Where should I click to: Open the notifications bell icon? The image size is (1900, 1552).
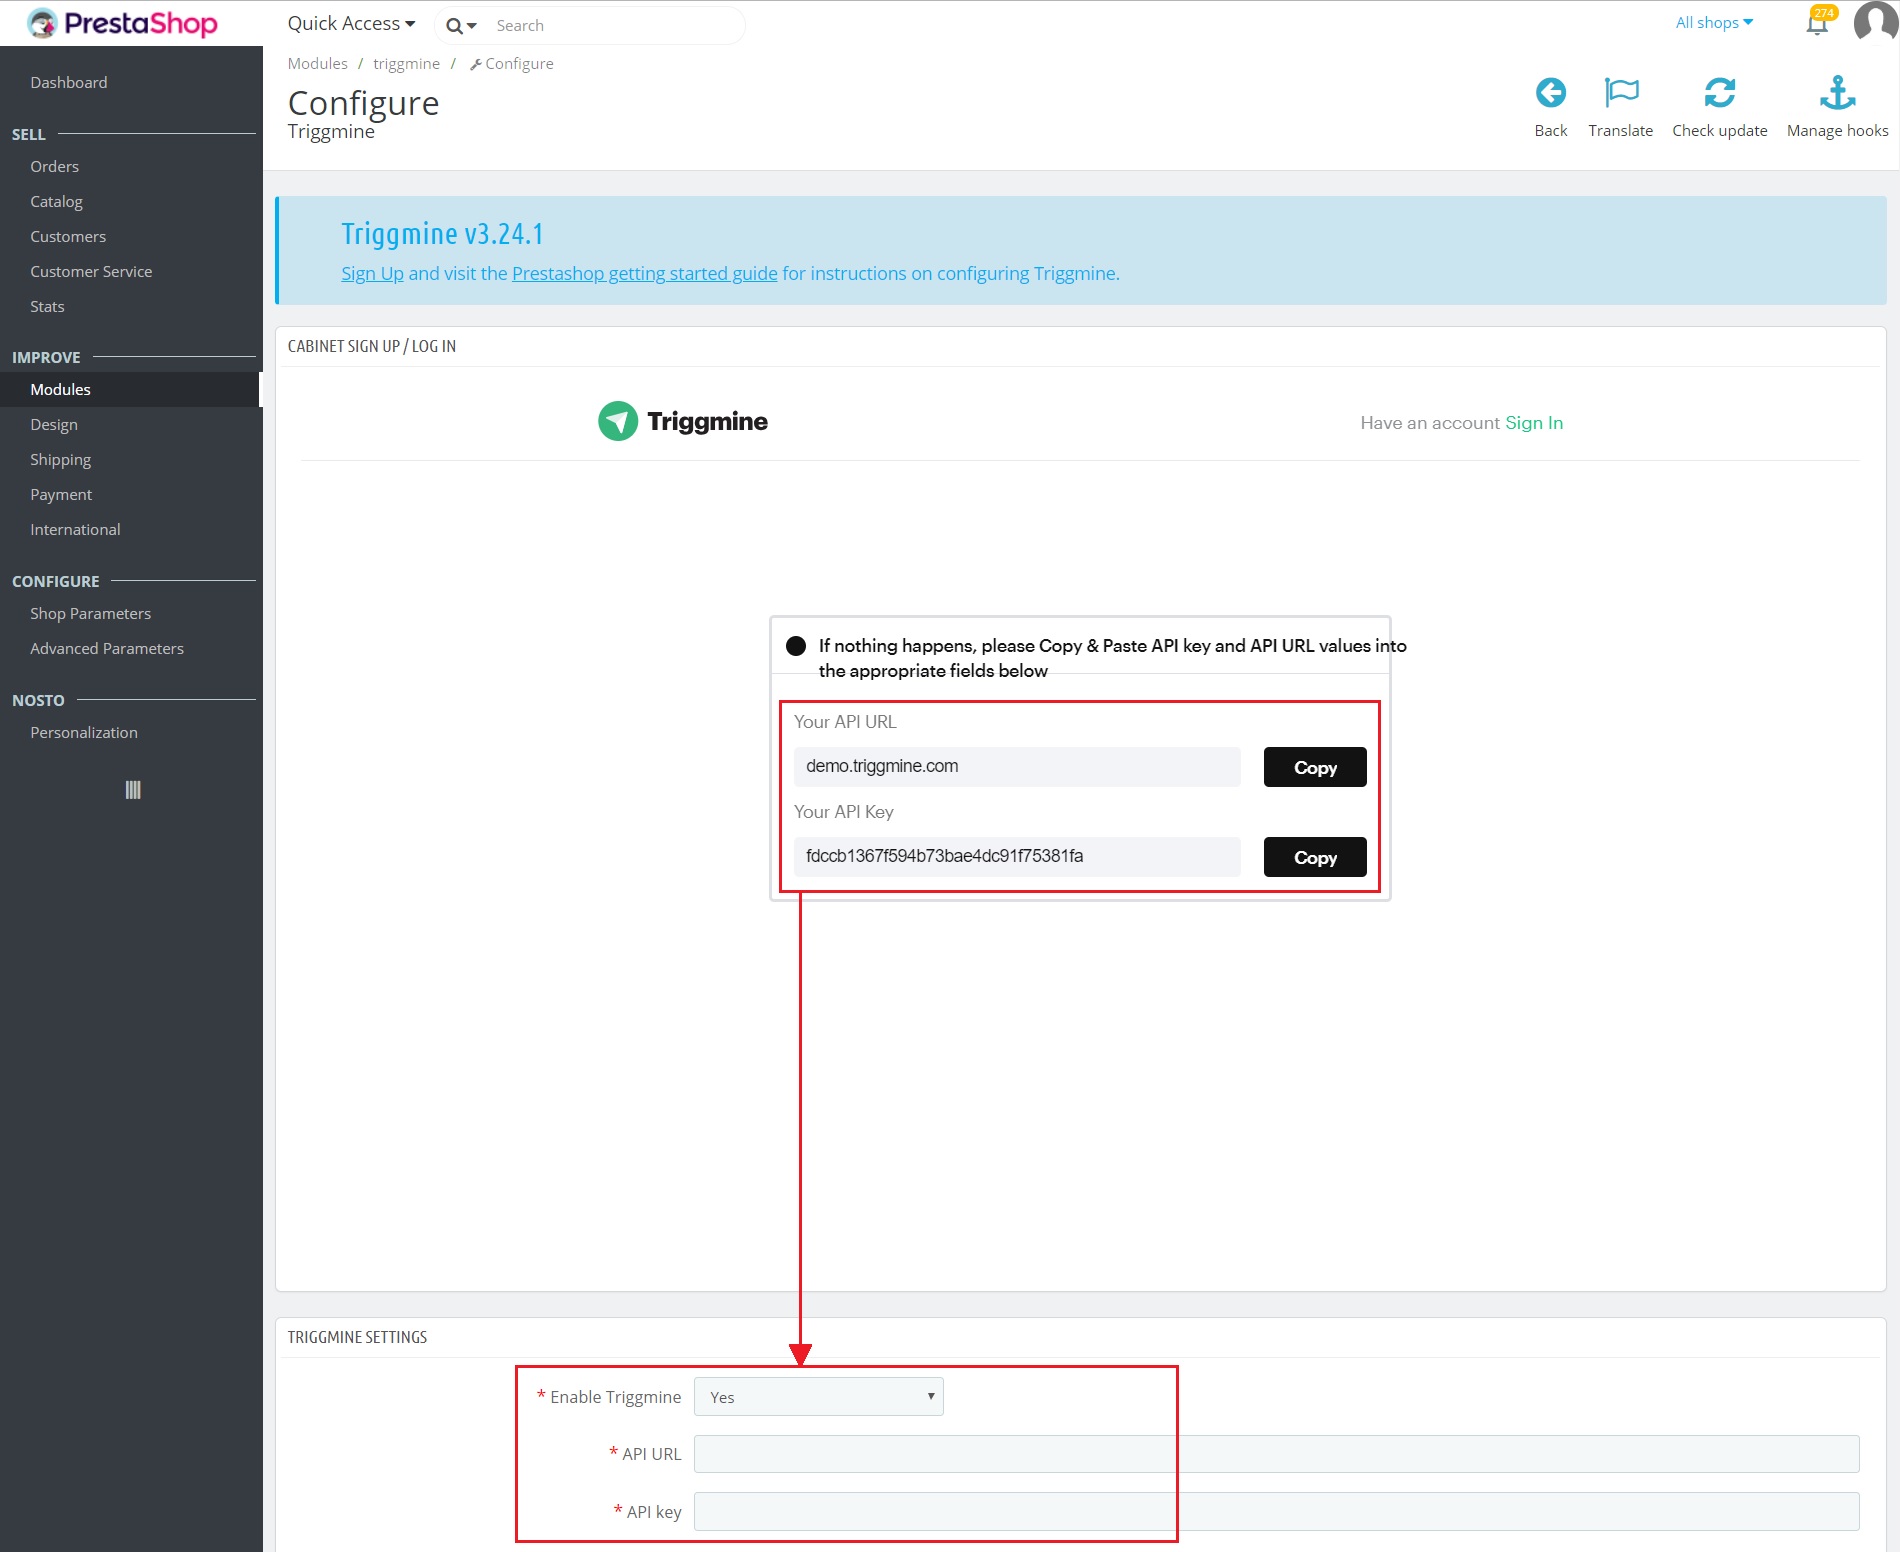pyautogui.click(x=1817, y=23)
